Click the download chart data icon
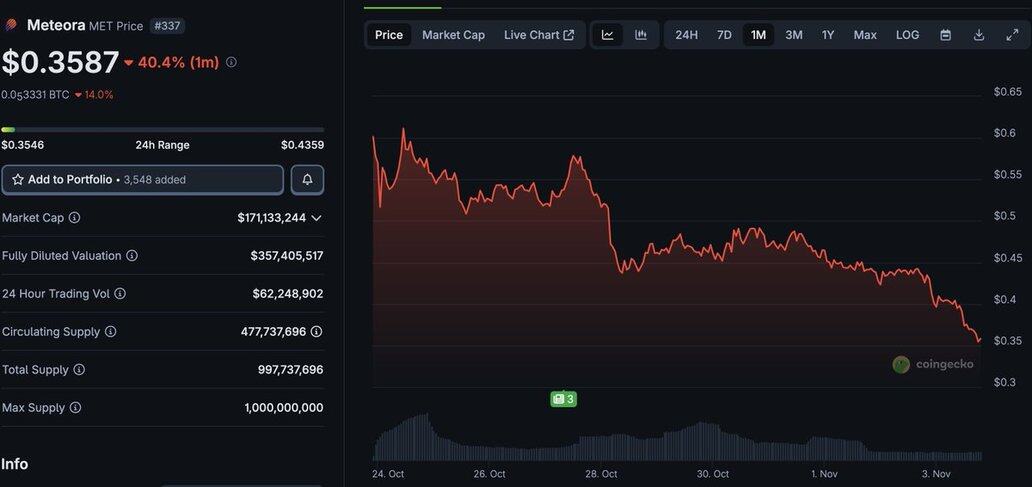Image resolution: width=1032 pixels, height=487 pixels. tap(979, 35)
